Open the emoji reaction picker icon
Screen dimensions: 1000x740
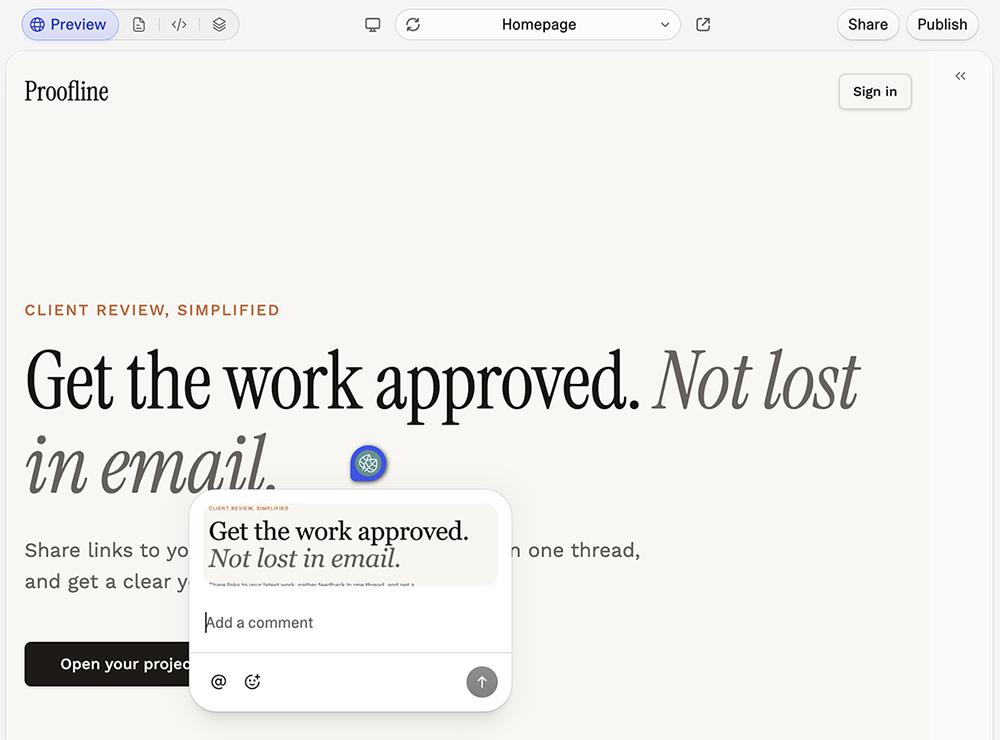tap(253, 682)
